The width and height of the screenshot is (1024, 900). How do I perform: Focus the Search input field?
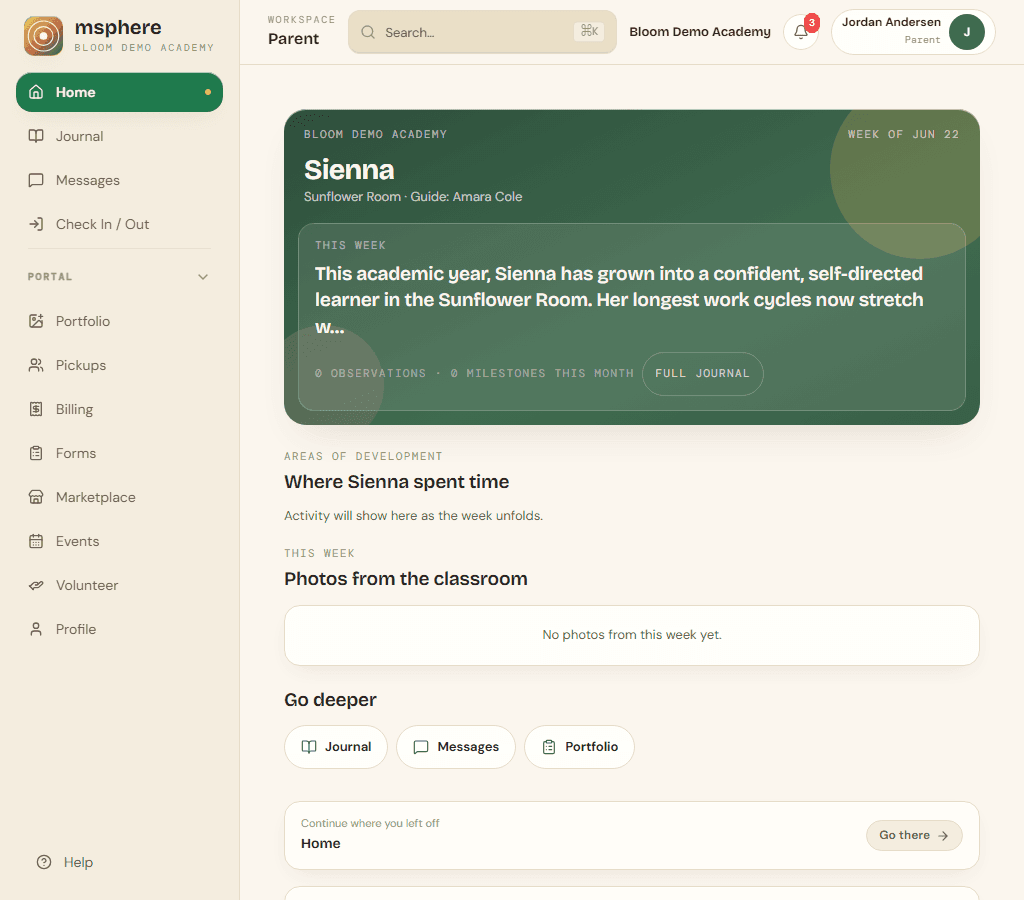click(x=482, y=32)
